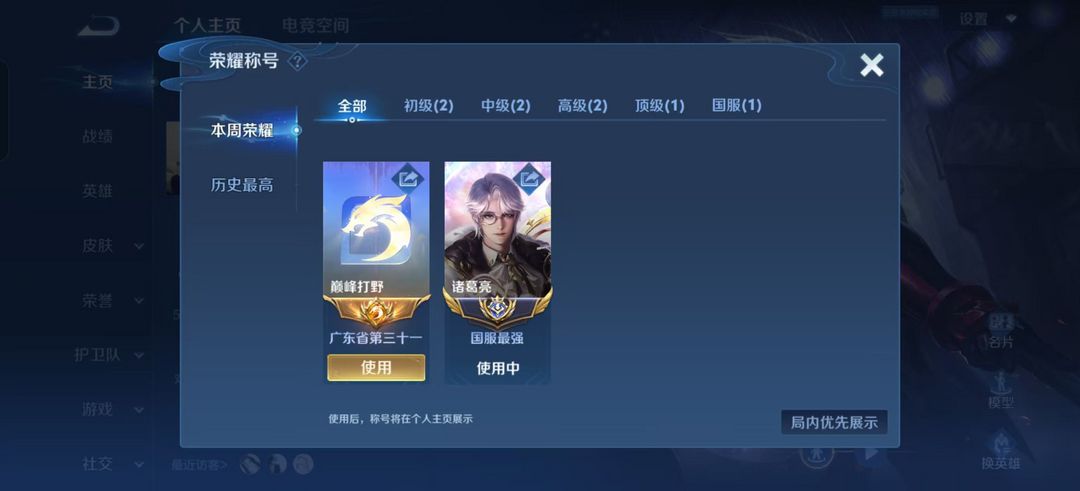Click the 局内优先展示 button
Viewport: 1080px width, 491px height.
tap(834, 422)
